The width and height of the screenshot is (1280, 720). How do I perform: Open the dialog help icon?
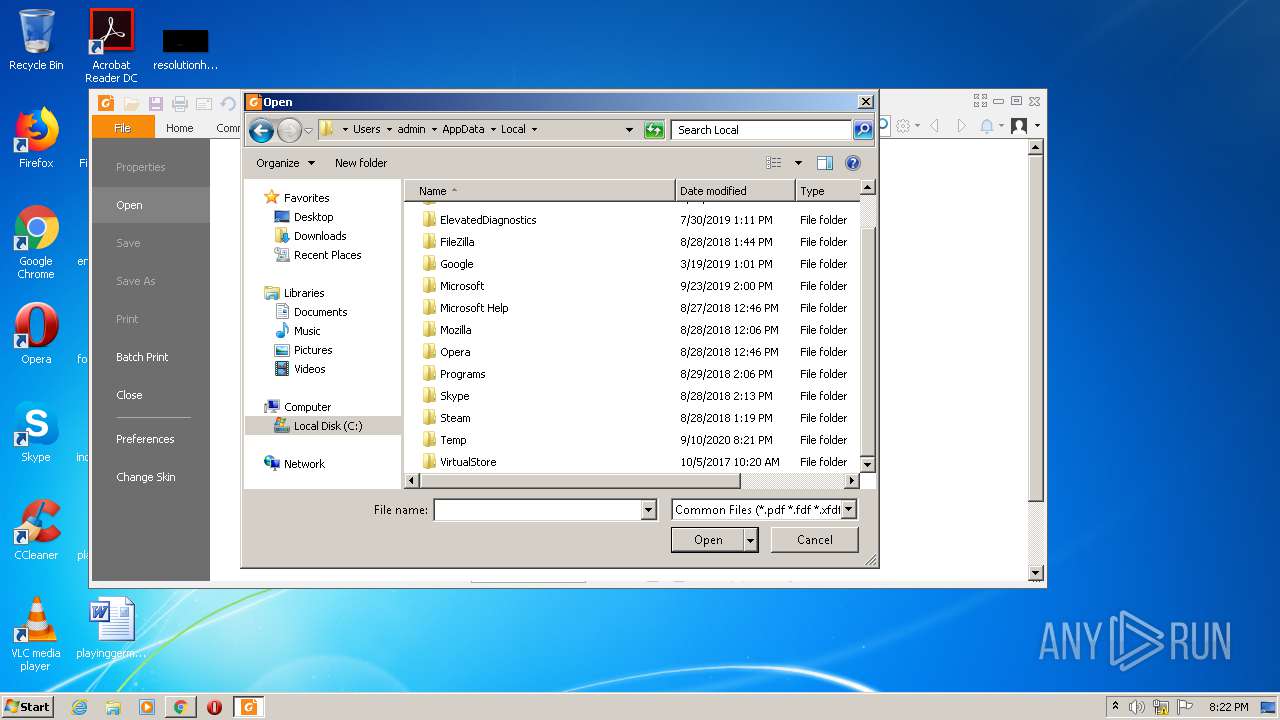[853, 163]
